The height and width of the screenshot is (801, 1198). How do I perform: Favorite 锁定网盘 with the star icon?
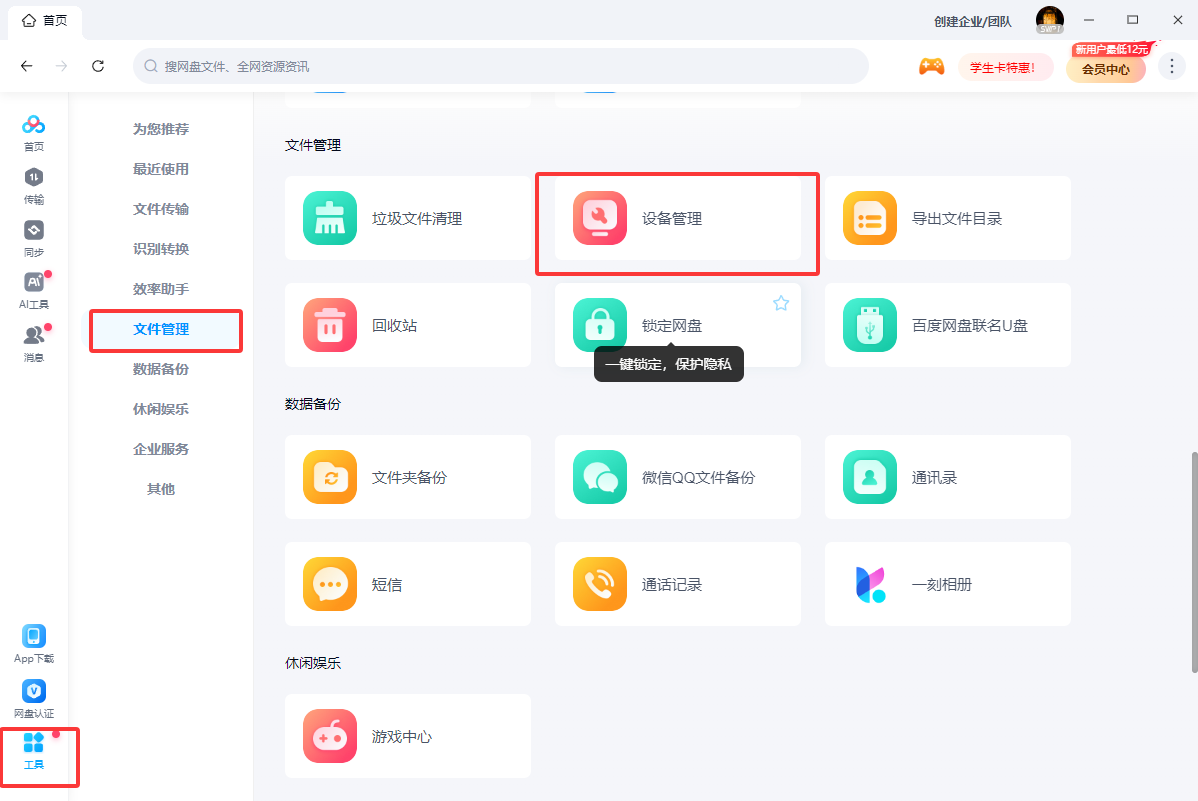tap(781, 303)
